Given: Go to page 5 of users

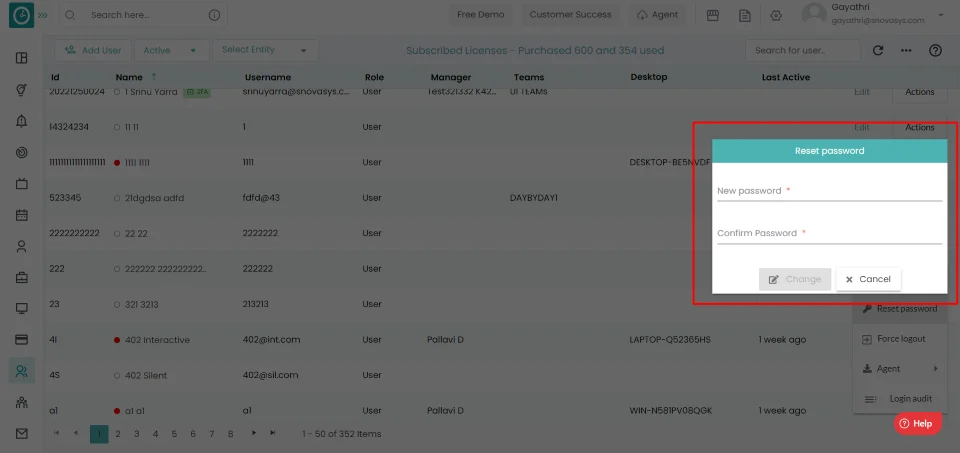Looking at the screenshot, I should pyautogui.click(x=174, y=433).
